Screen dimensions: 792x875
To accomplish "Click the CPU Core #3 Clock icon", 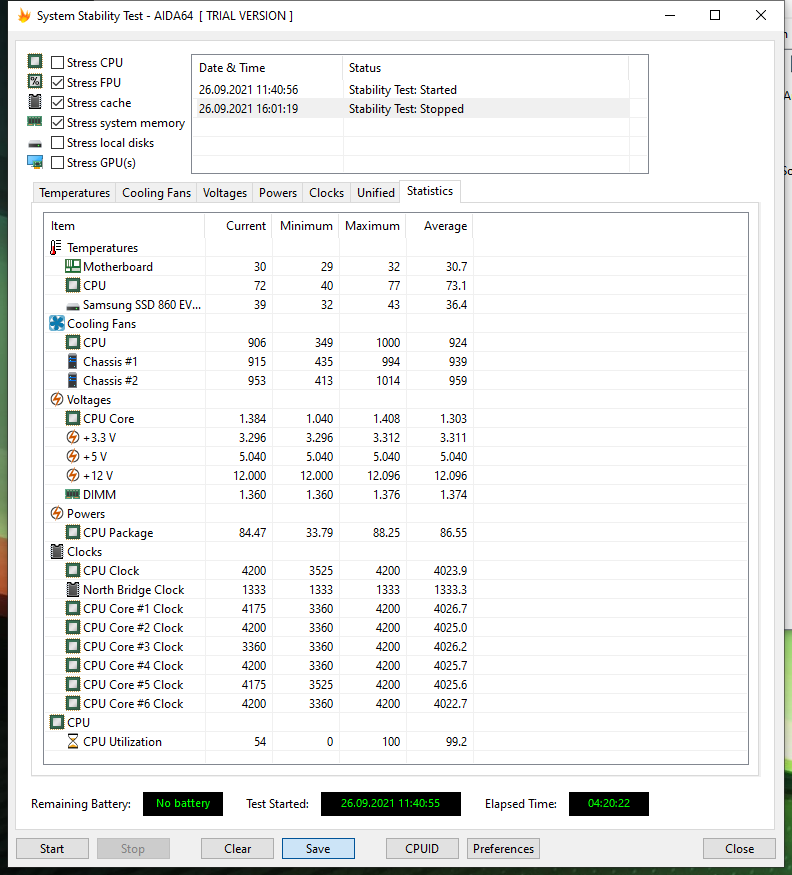I will [x=73, y=646].
